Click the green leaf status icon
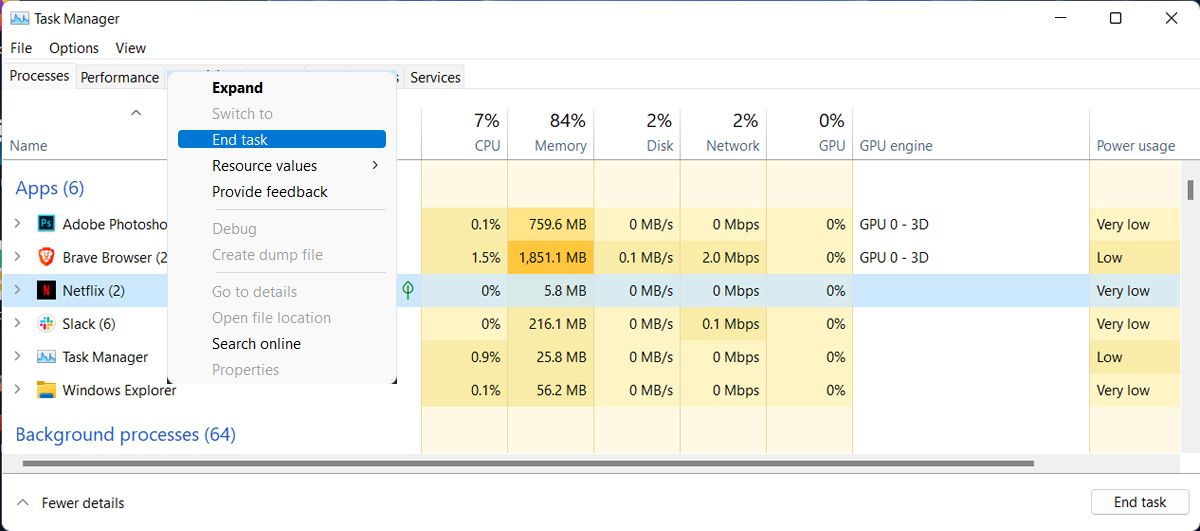Screen dimensions: 1200x531 pyautogui.click(x=408, y=291)
